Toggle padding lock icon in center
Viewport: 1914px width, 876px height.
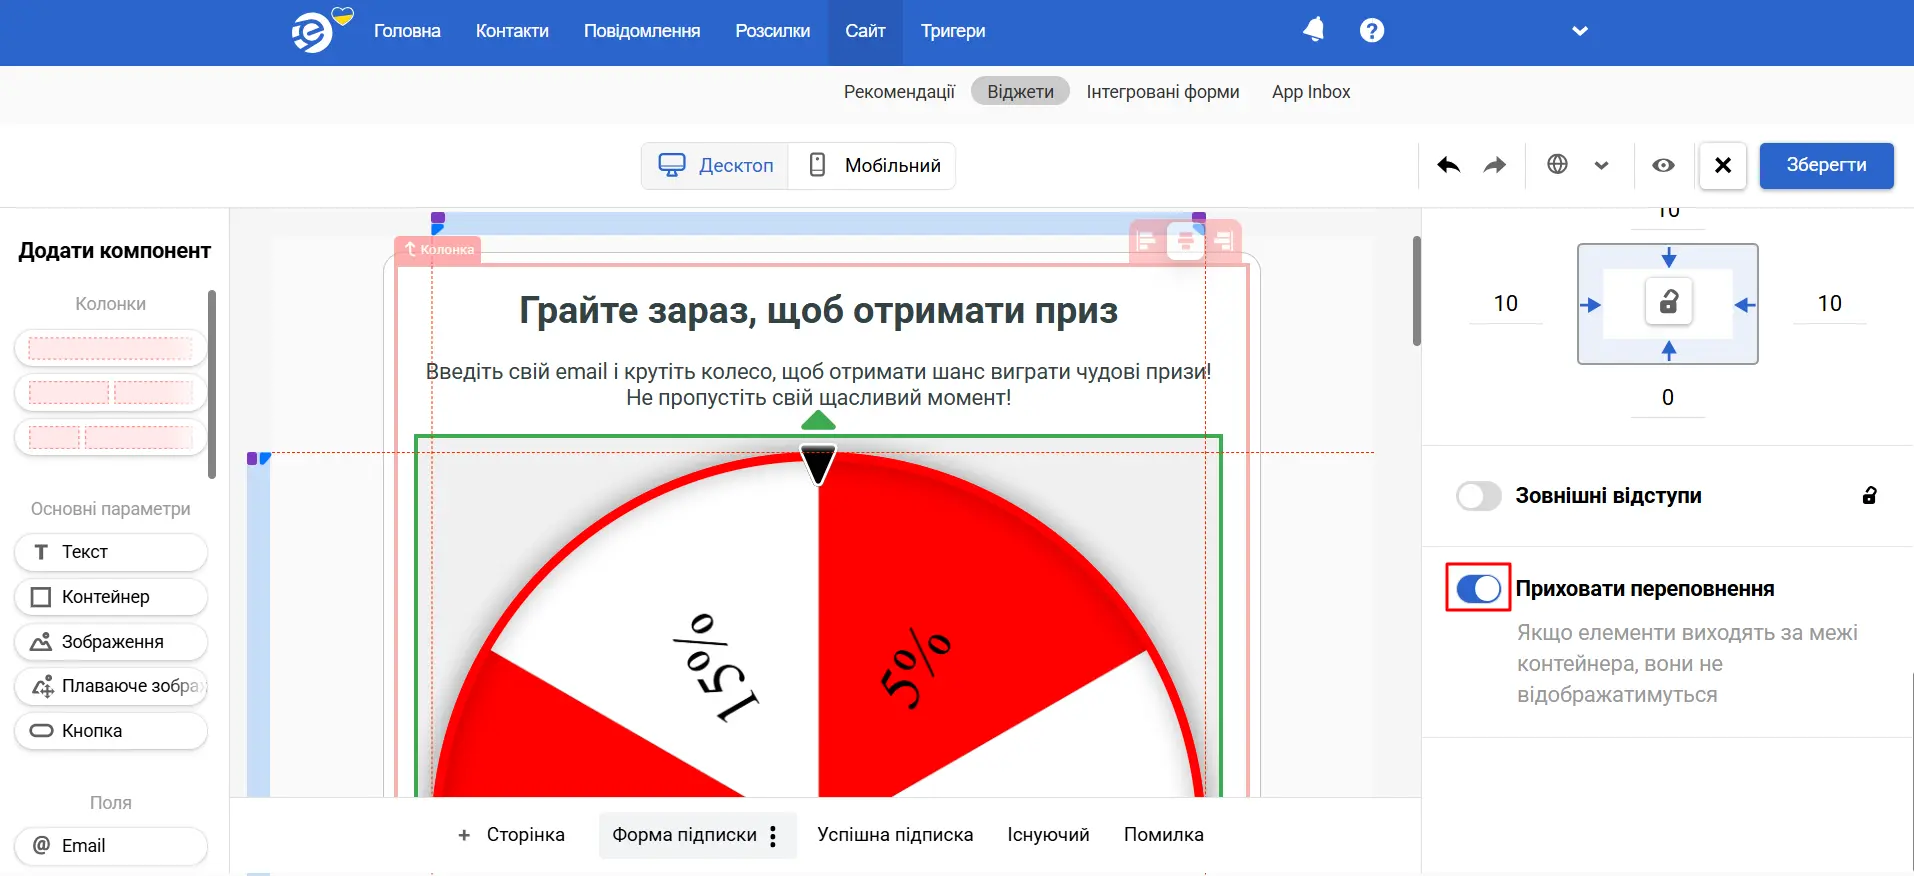click(1669, 302)
